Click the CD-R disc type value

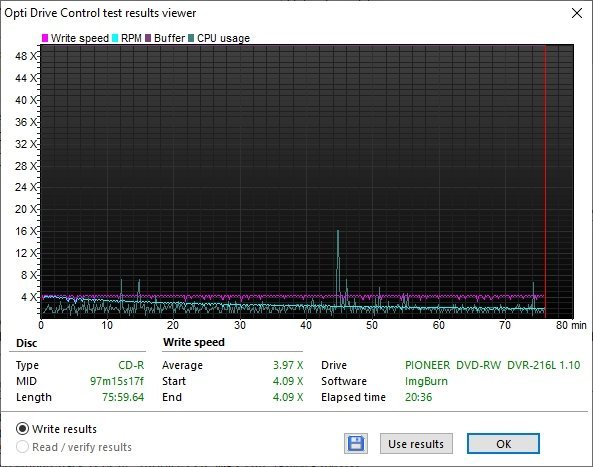point(131,365)
